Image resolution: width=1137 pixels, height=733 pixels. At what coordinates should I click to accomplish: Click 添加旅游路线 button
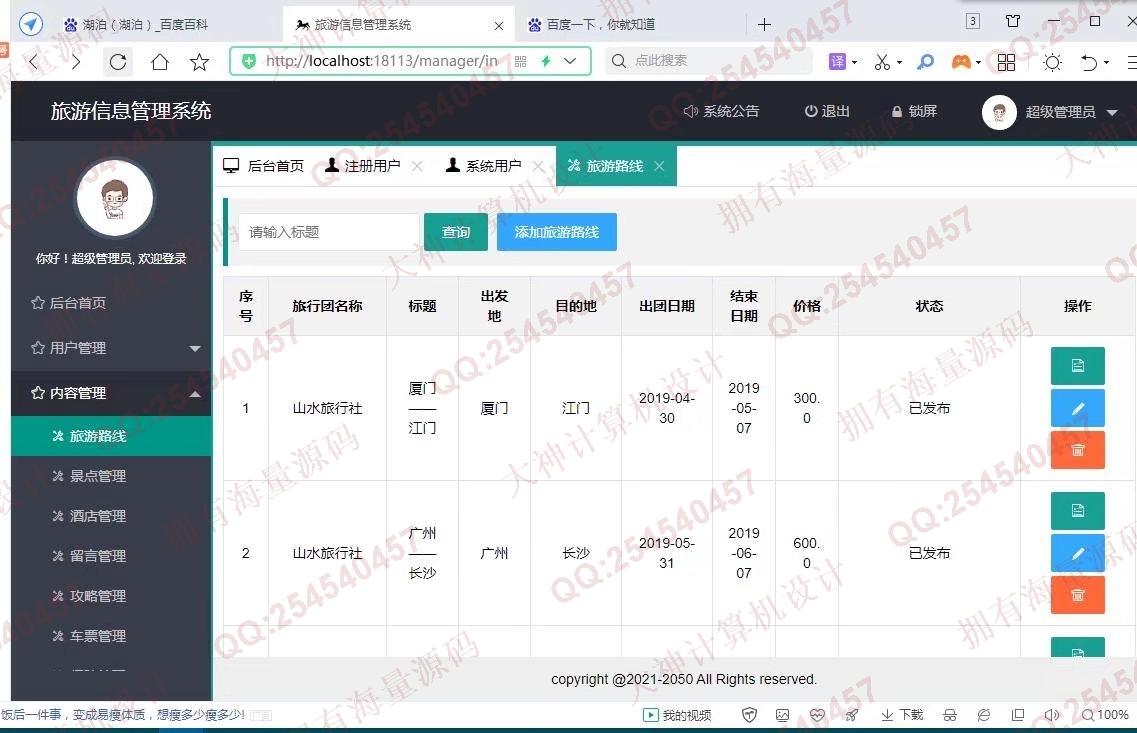[557, 232]
